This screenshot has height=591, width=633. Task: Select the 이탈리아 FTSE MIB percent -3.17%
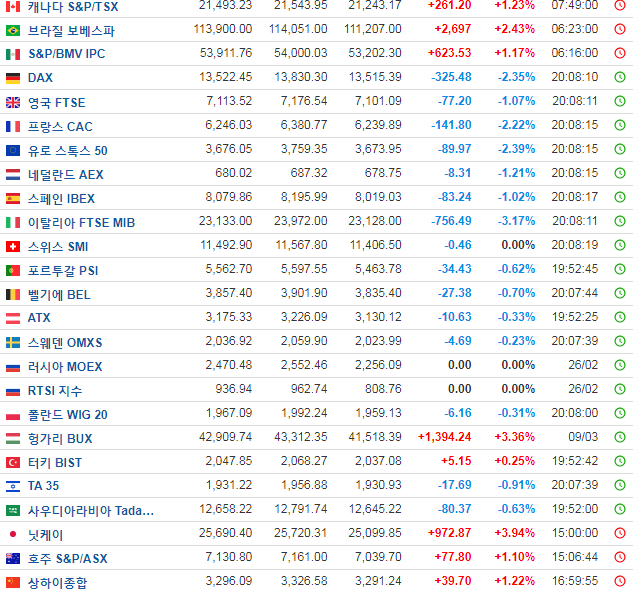516,221
